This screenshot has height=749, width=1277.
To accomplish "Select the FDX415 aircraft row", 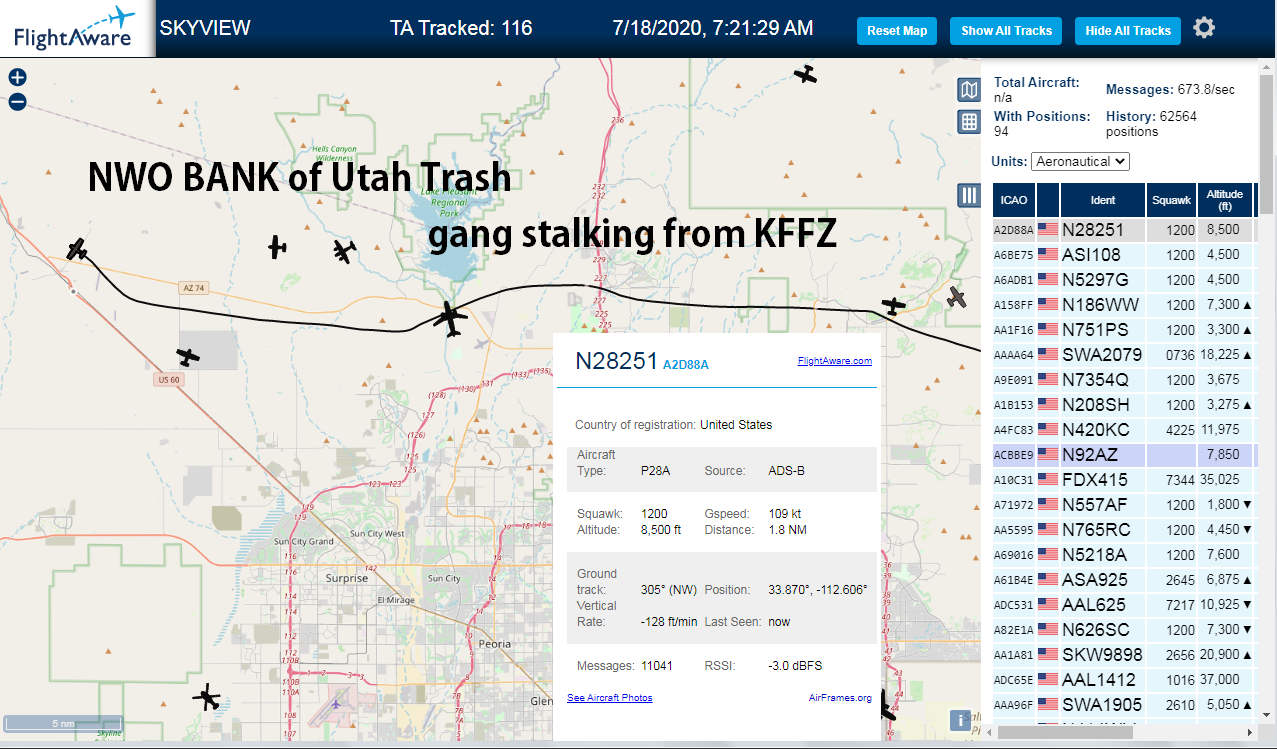I will tap(1125, 479).
